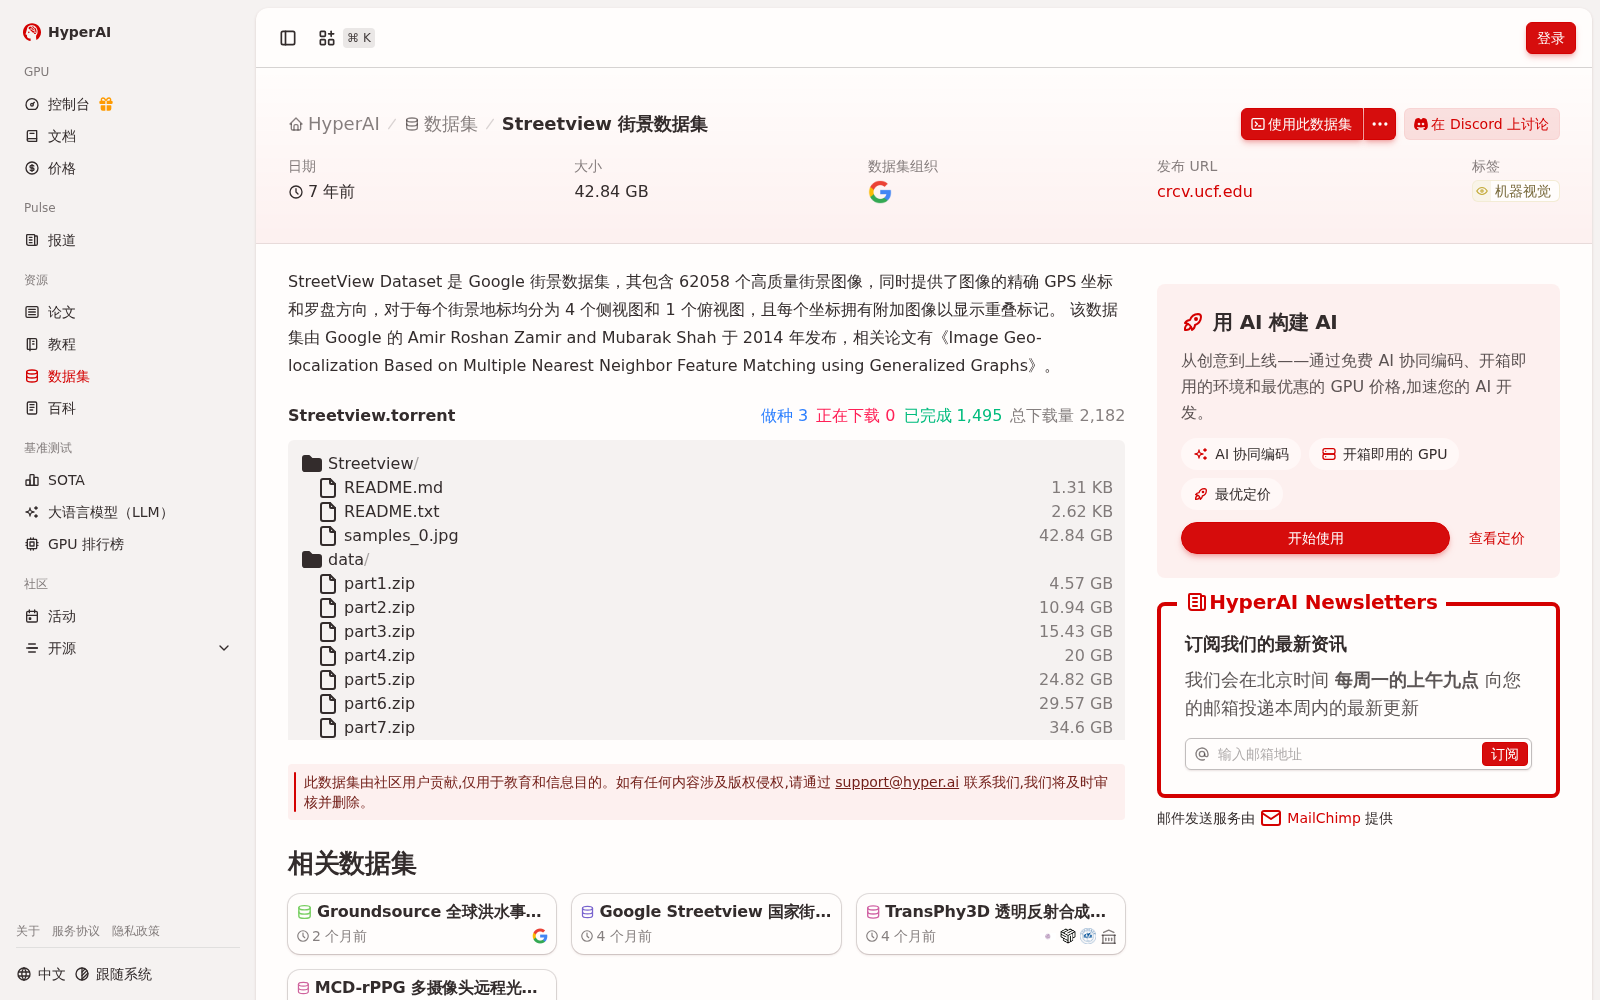
Task: Click part2.zip file name
Action: [379, 607]
